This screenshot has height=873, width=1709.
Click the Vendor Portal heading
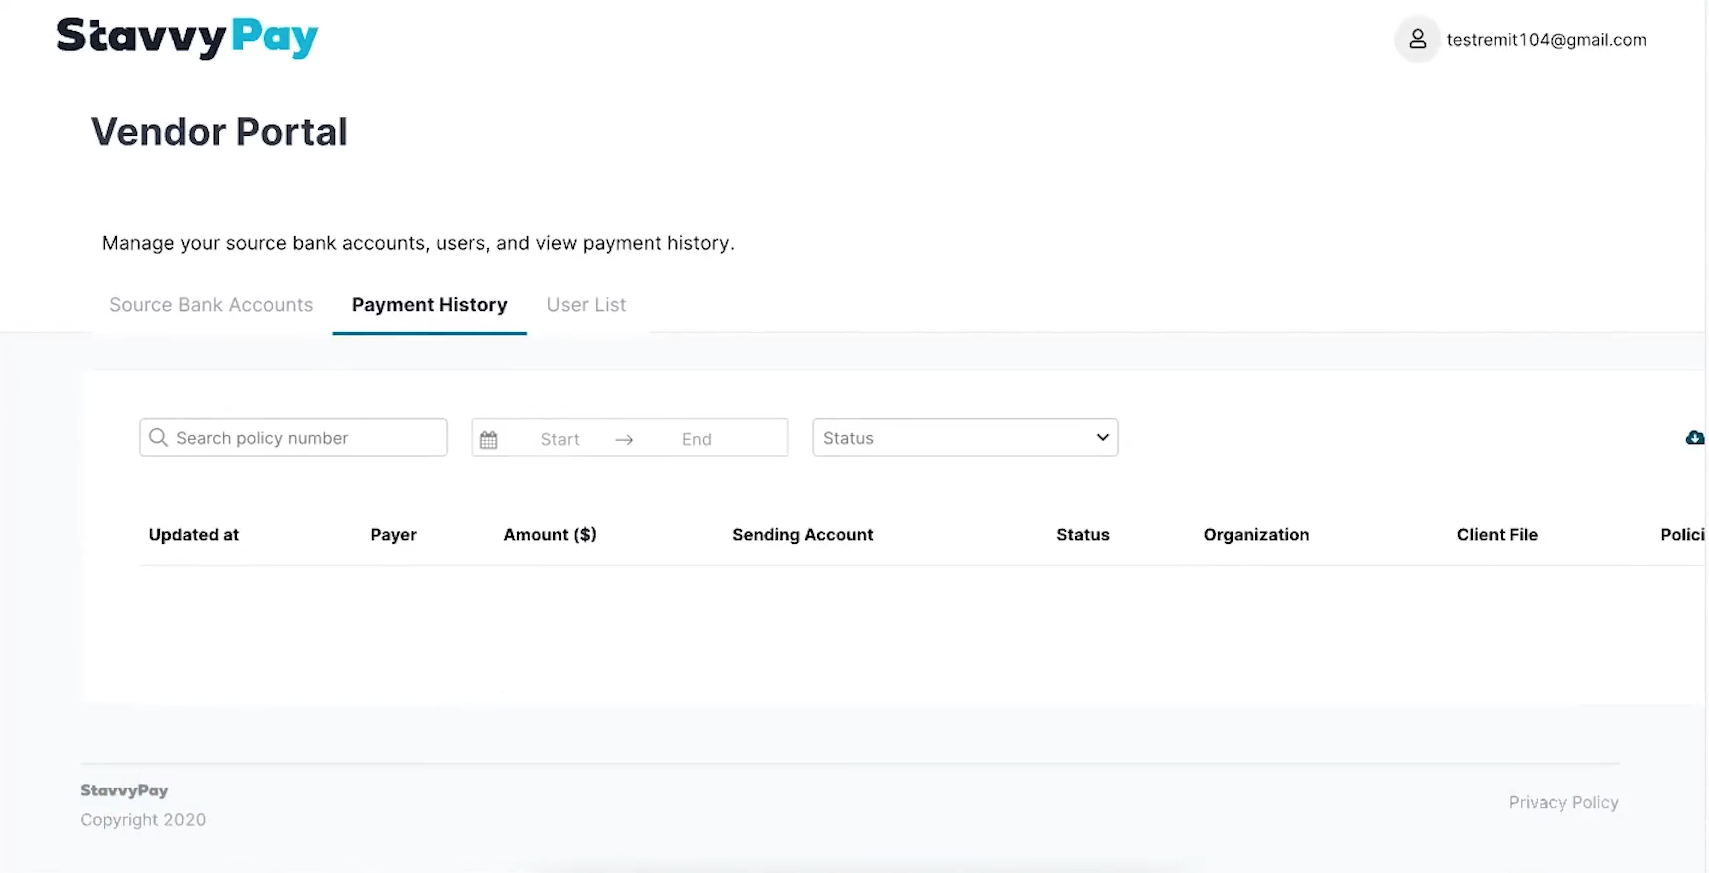pos(219,132)
